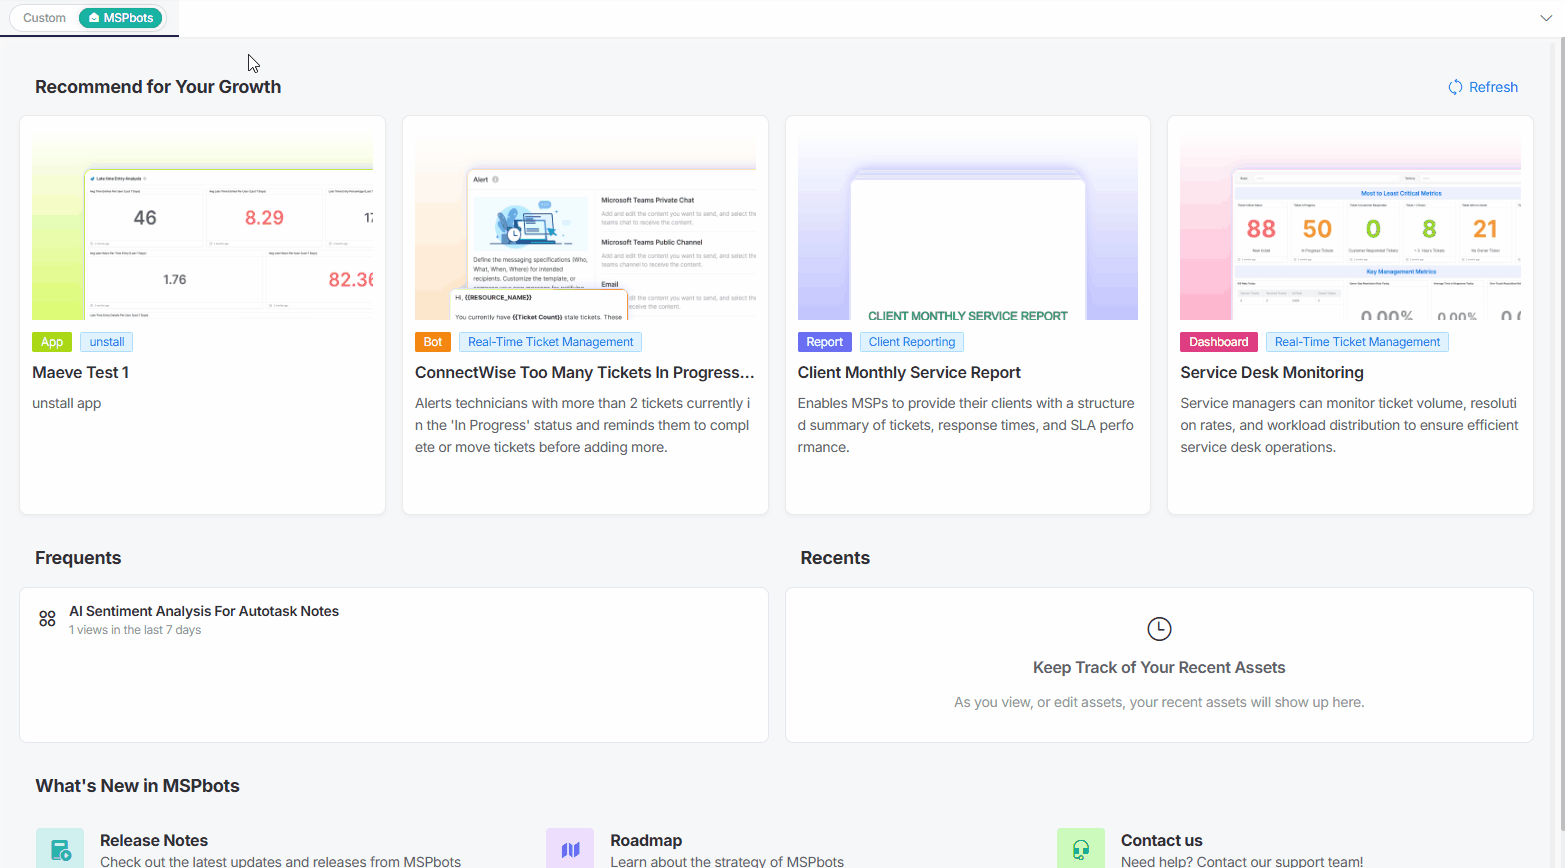Click the Refresh link to reload recommendations
The image size is (1565, 868).
(1492, 87)
